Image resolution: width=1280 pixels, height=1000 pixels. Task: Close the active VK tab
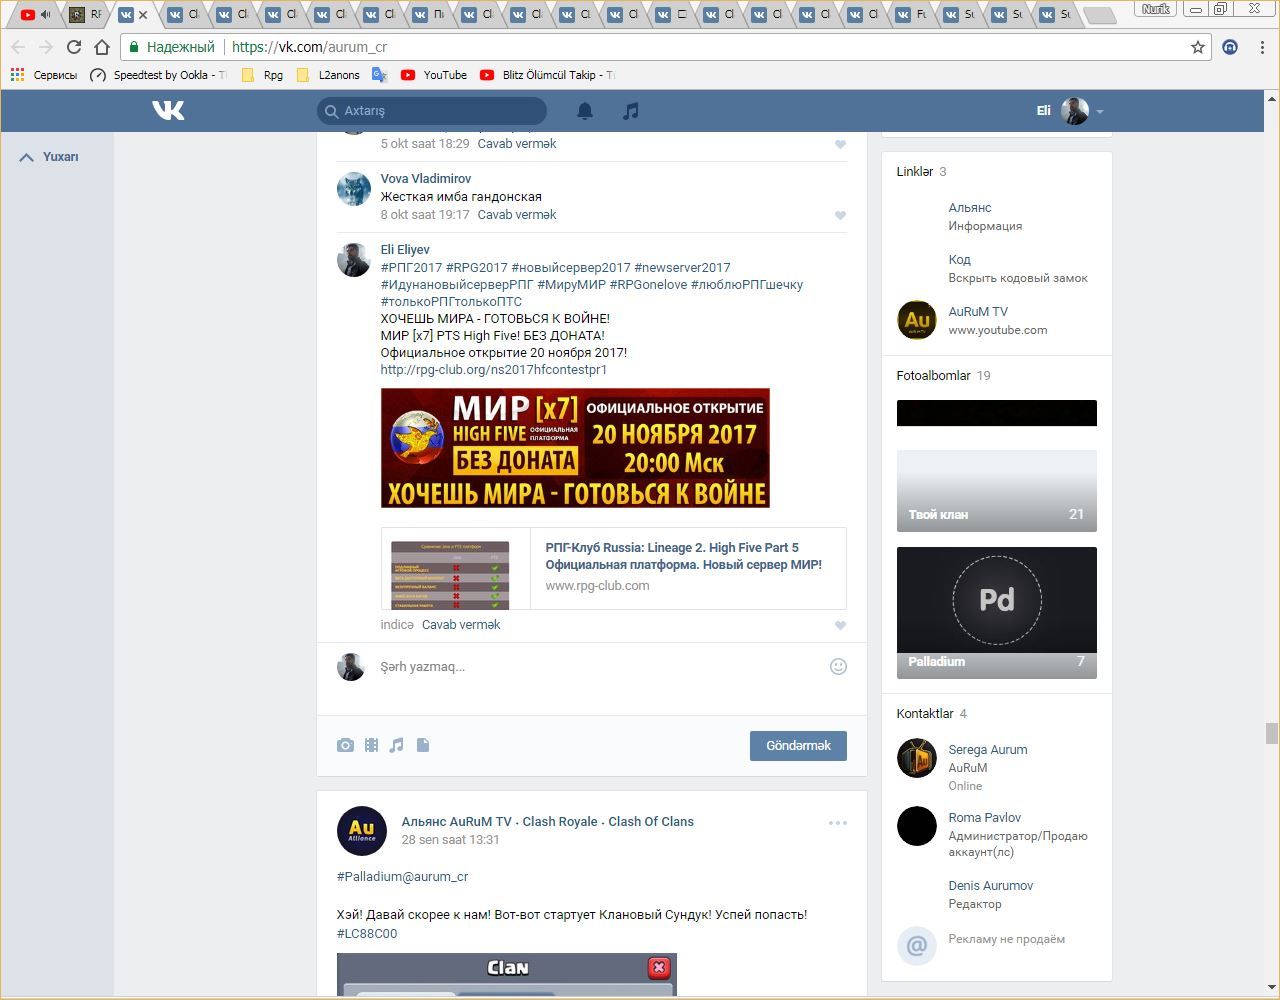143,15
